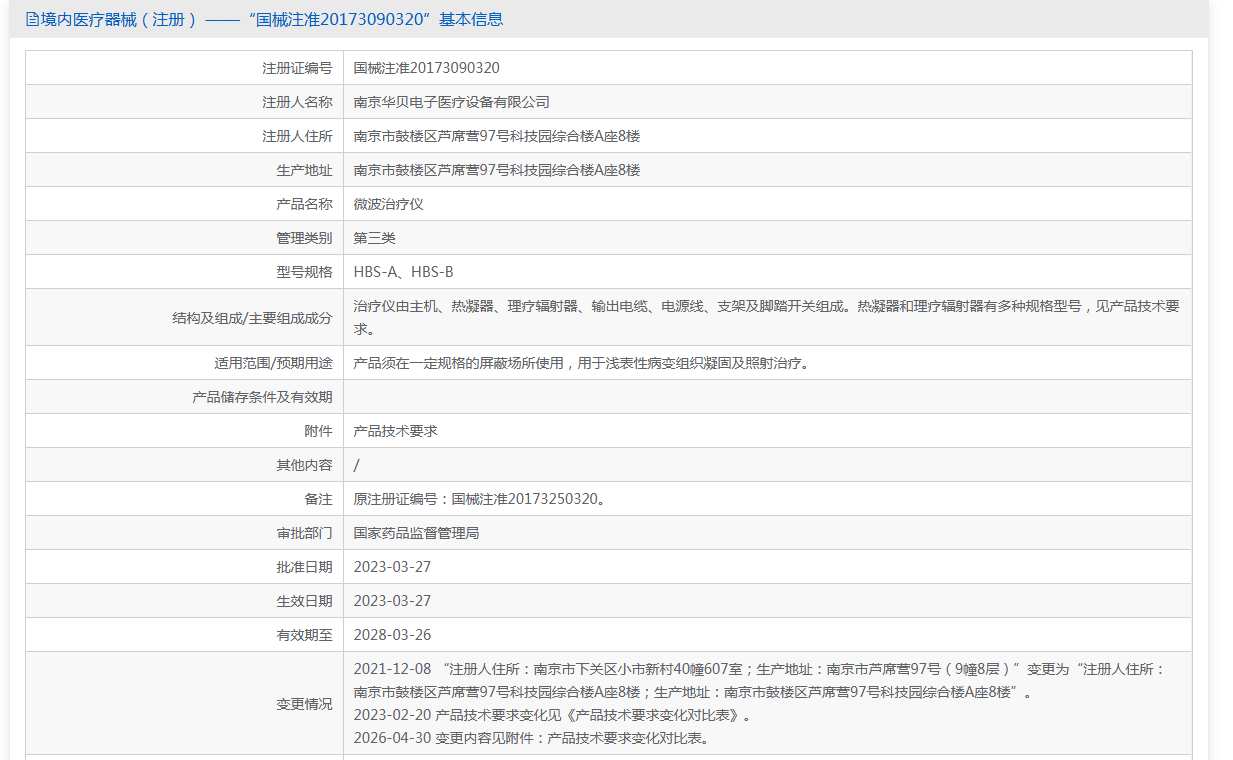This screenshot has height=760, width=1233.
Task: Click remark text 原注册证编号：国械注准20173250320
Action: tap(480, 499)
